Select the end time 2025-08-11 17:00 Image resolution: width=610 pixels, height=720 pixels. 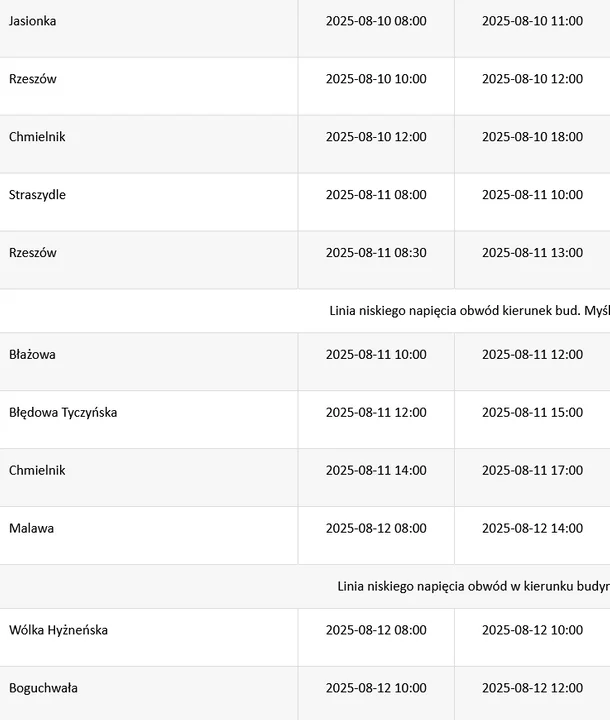coord(532,470)
